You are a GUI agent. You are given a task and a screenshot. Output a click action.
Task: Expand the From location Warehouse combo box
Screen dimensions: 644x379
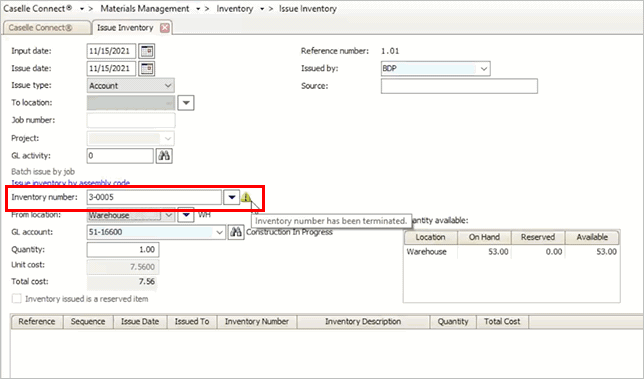[x=168, y=215]
